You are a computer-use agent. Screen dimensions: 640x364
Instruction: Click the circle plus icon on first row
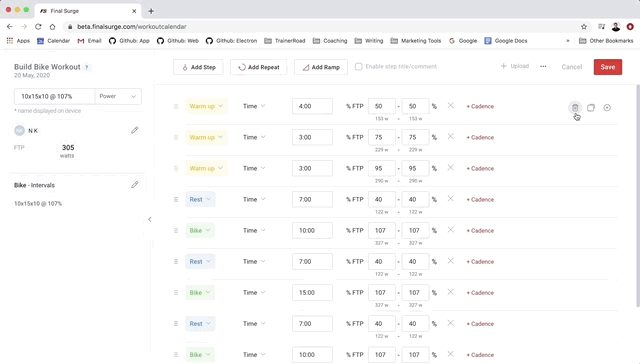(607, 108)
